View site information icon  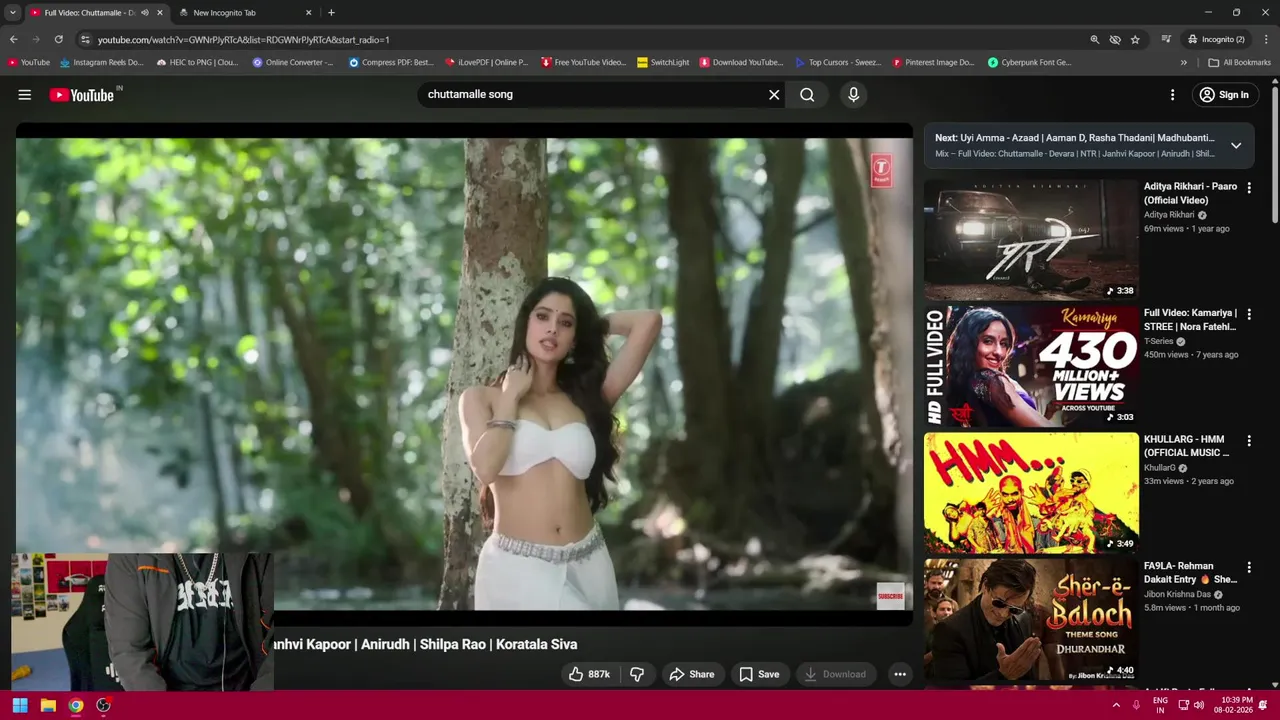85,39
